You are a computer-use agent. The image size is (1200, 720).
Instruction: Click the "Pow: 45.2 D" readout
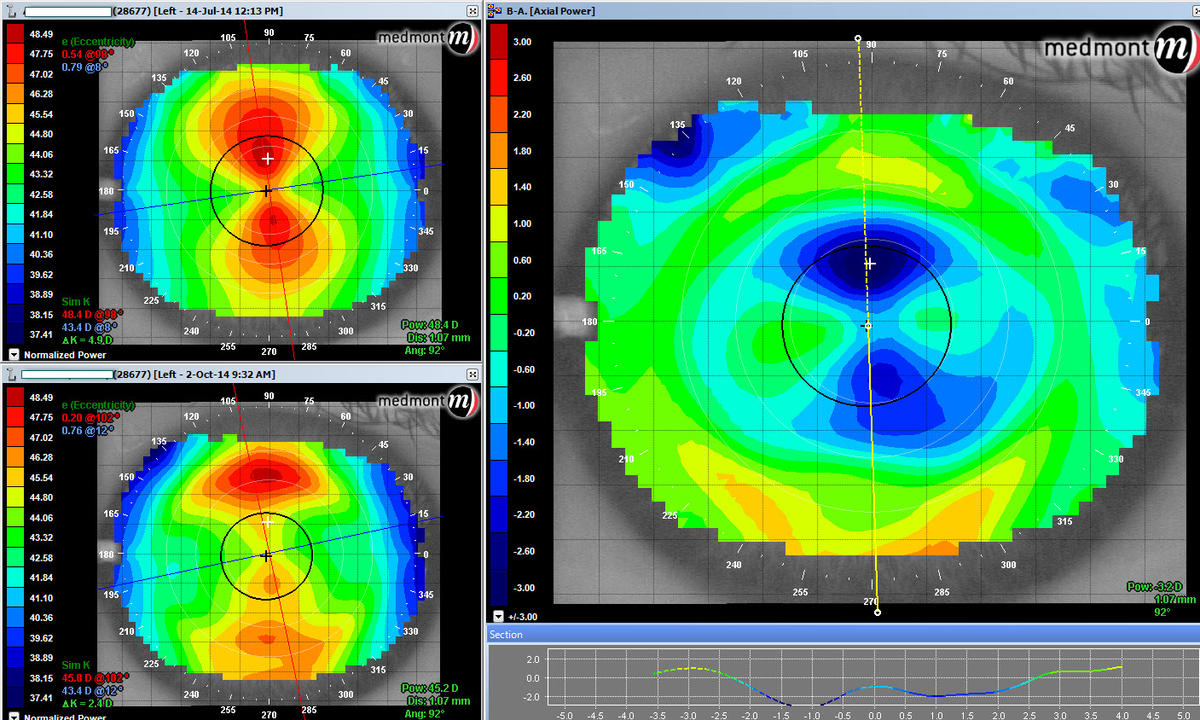pyautogui.click(x=429, y=689)
